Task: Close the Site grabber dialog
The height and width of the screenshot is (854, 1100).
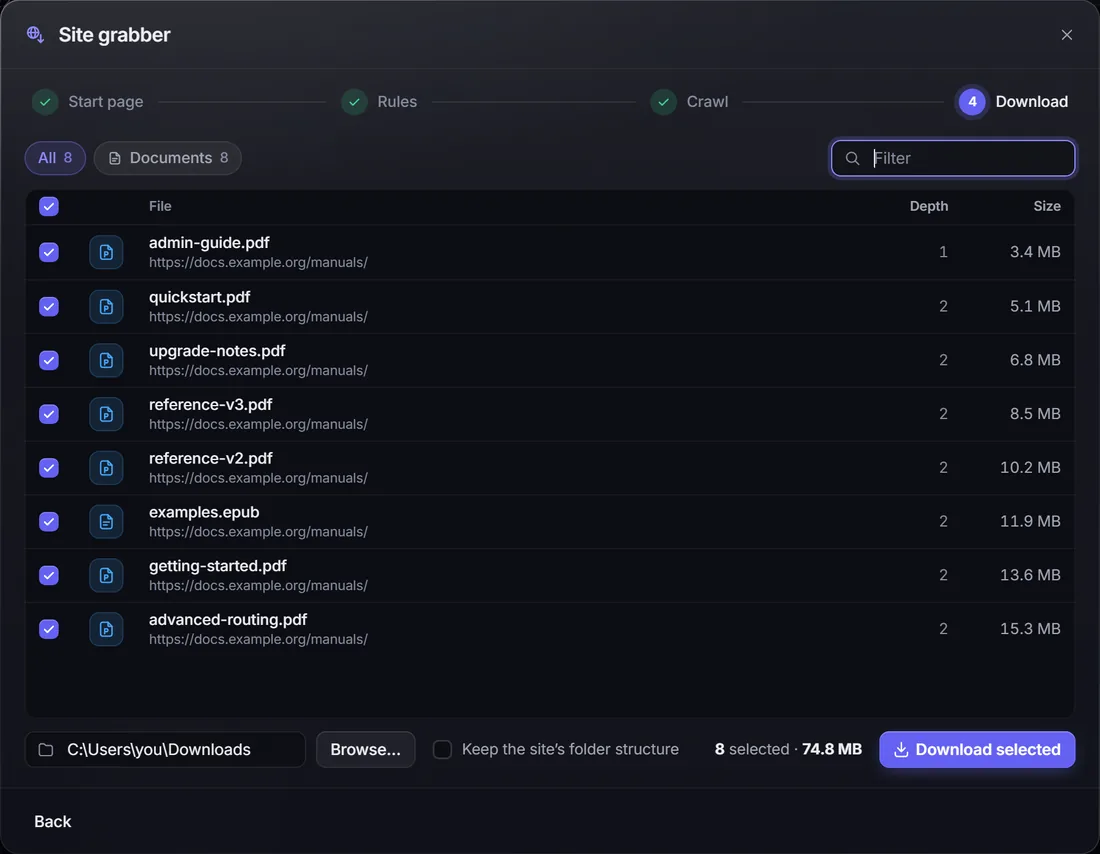Action: point(1066,35)
